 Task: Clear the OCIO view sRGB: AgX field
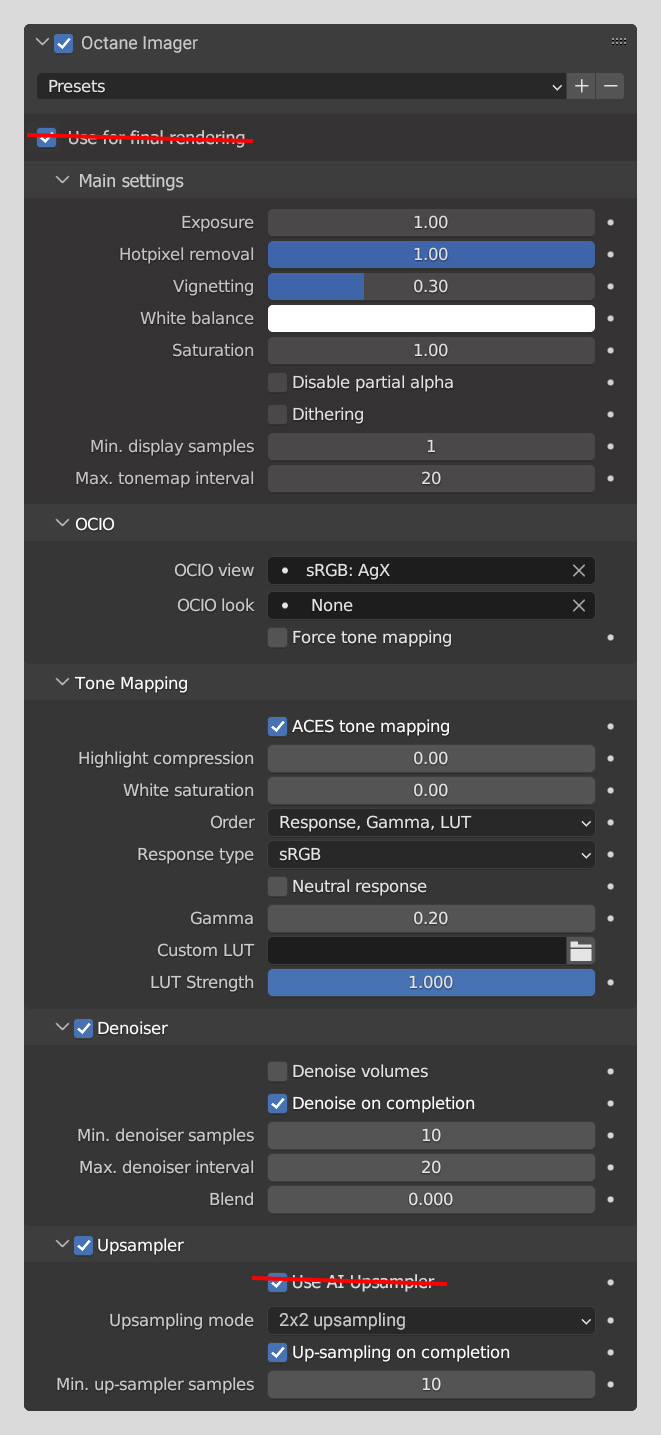(579, 571)
